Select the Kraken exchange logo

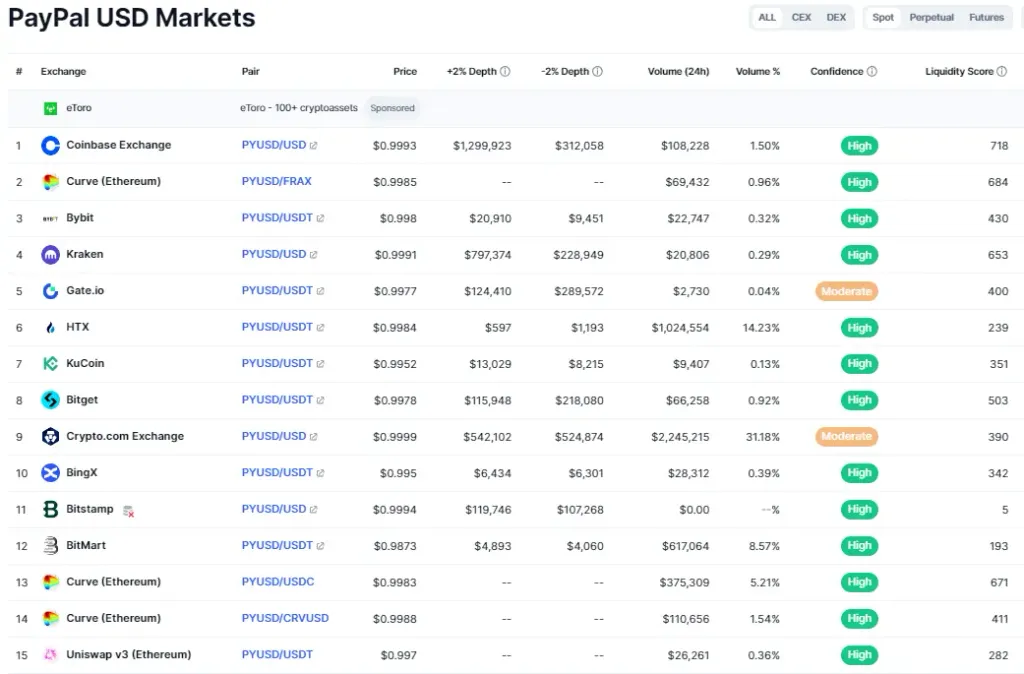tap(51, 254)
